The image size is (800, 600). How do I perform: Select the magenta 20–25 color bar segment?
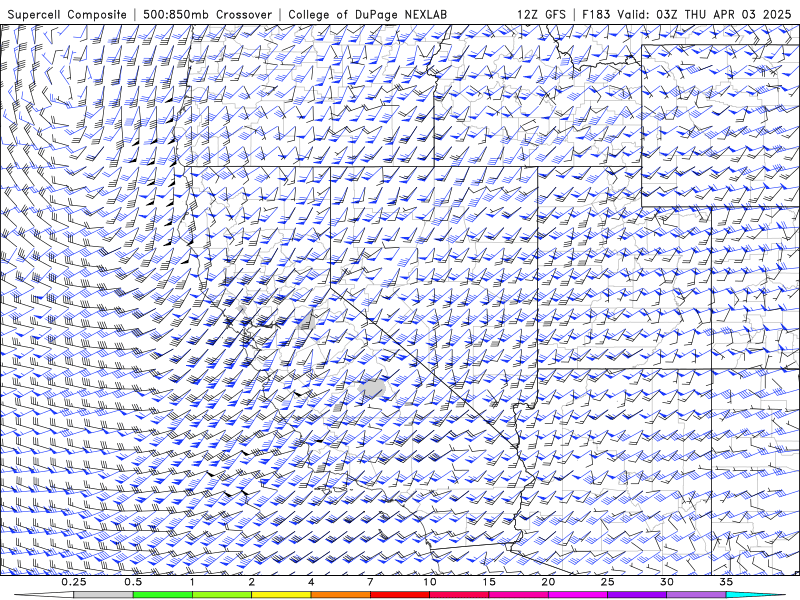[x=578, y=595]
